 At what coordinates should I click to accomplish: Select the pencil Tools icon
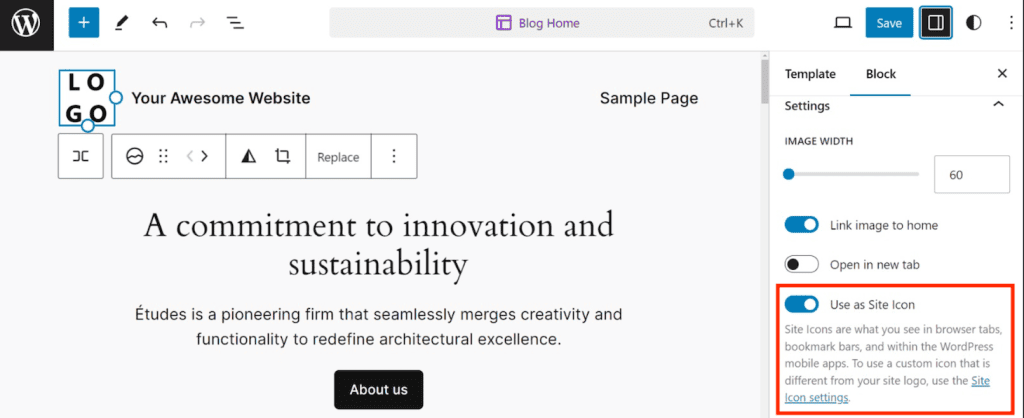click(x=122, y=23)
